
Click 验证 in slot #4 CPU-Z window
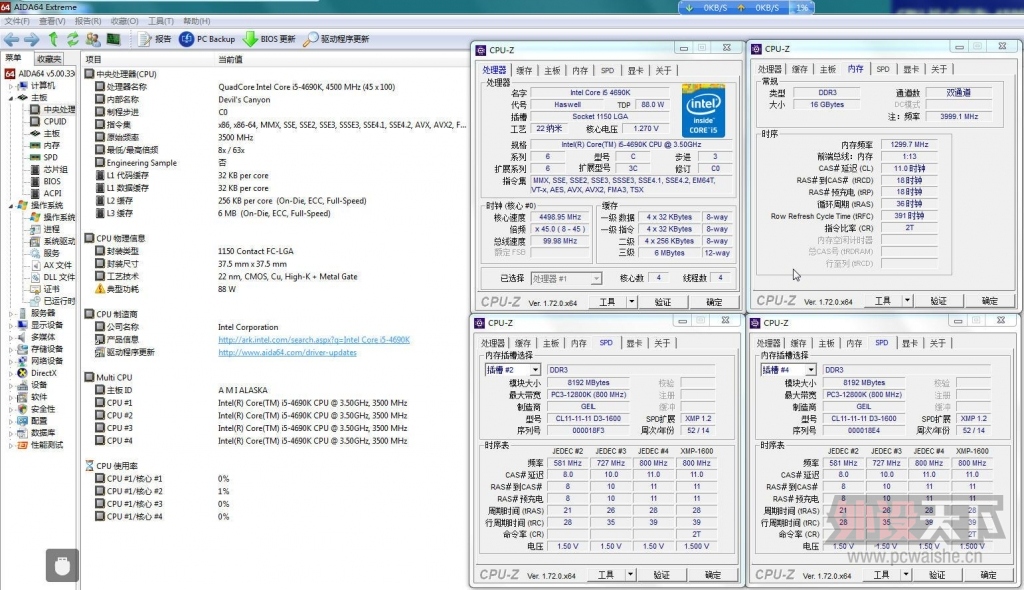pyautogui.click(x=937, y=575)
